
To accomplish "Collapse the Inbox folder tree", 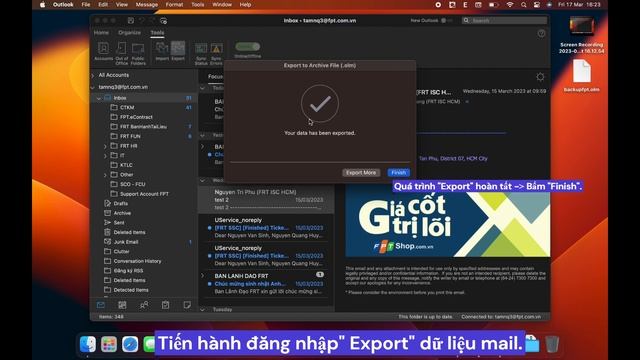I will click(x=99, y=98).
